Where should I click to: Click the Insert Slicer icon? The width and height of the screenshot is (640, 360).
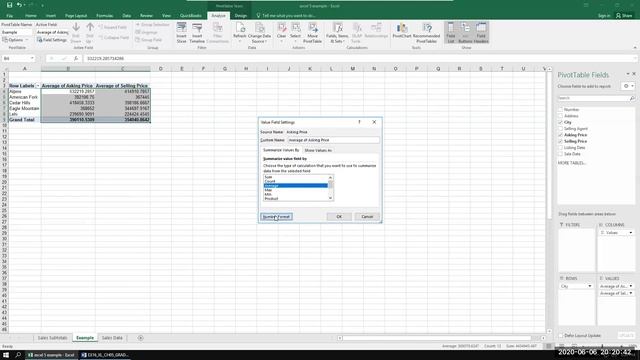coord(182,28)
